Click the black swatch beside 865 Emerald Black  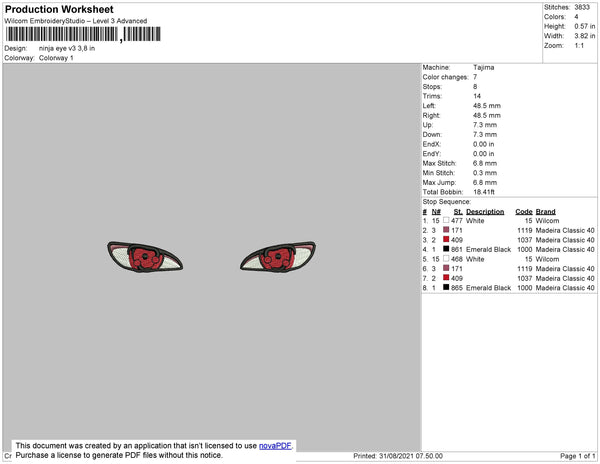coord(446,287)
